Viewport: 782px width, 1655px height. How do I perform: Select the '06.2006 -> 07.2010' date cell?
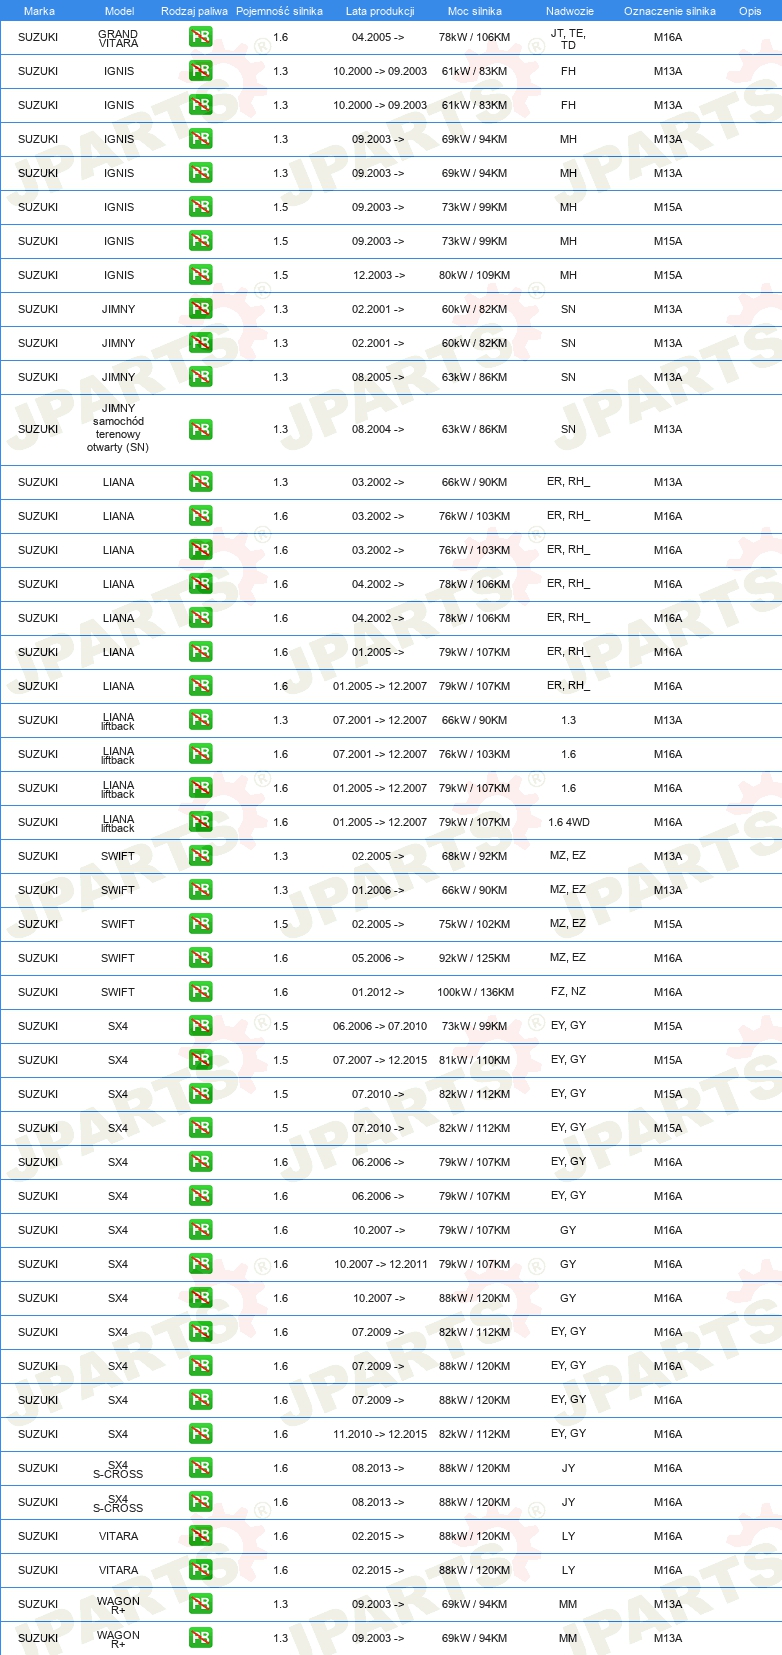pyautogui.click(x=380, y=1026)
